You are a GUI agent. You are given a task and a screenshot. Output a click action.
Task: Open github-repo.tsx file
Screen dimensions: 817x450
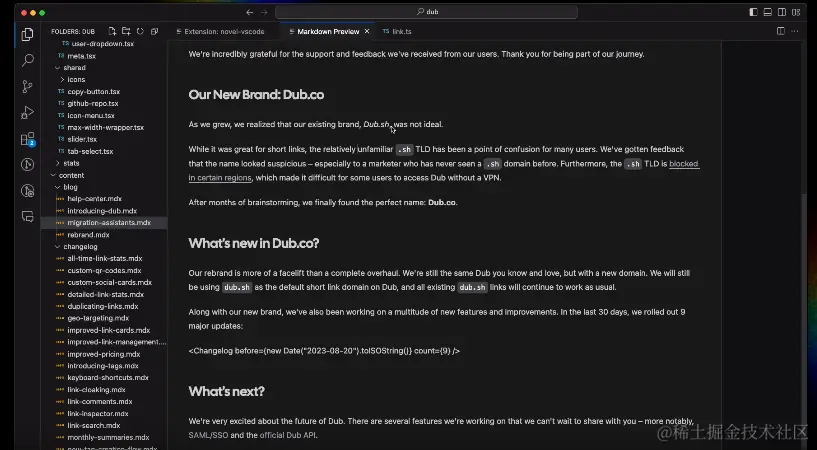pos(93,104)
